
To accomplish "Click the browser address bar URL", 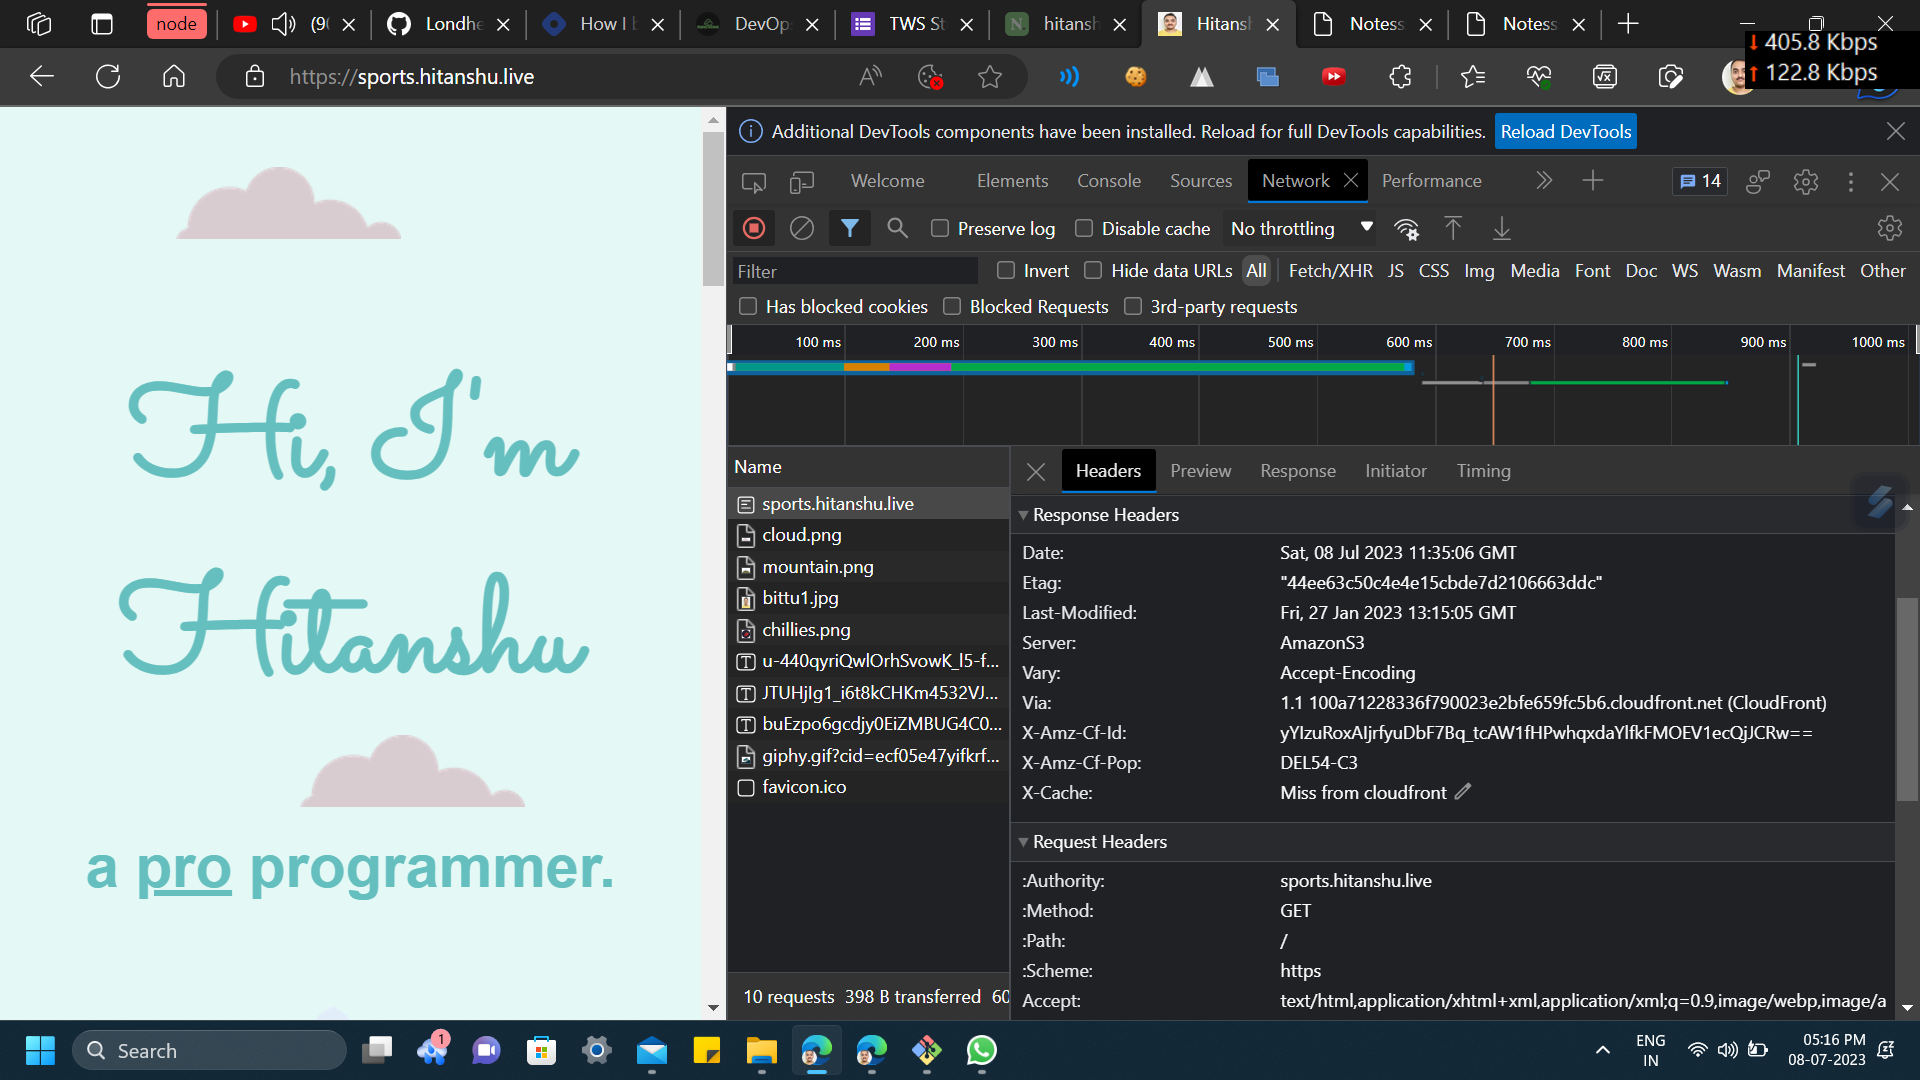I will (412, 77).
